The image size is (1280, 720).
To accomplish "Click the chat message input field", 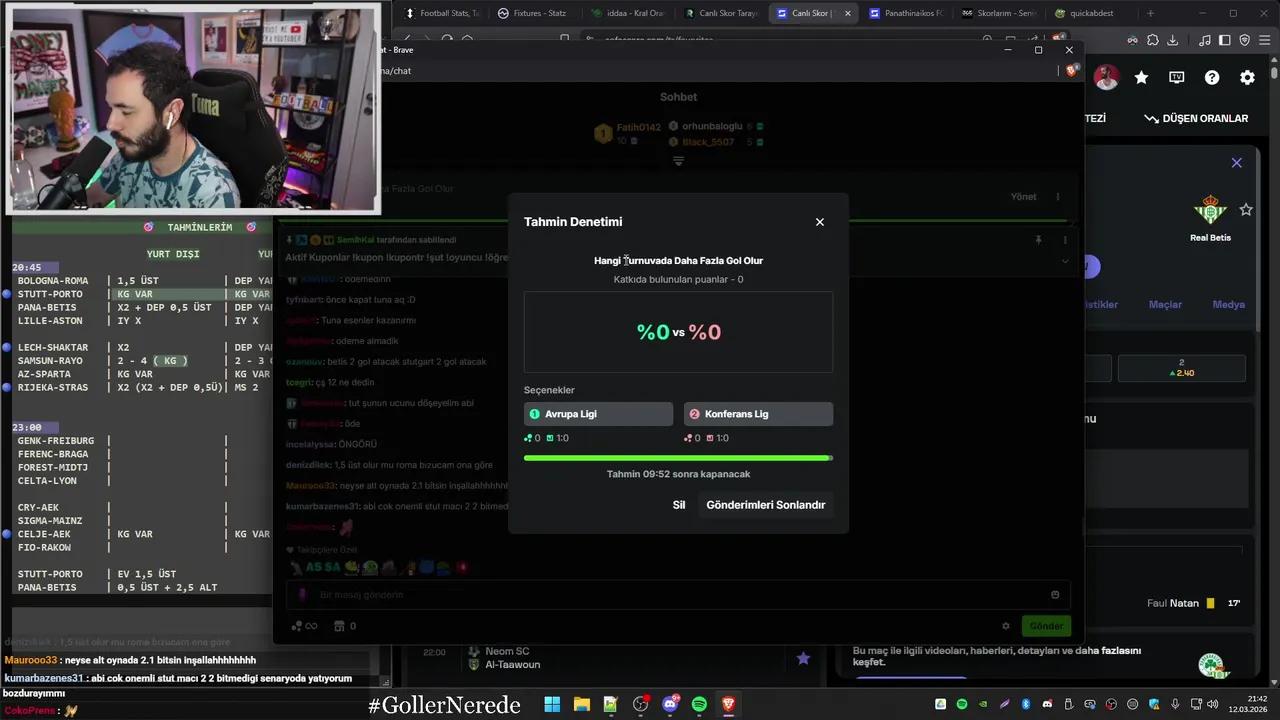I will click(x=676, y=595).
